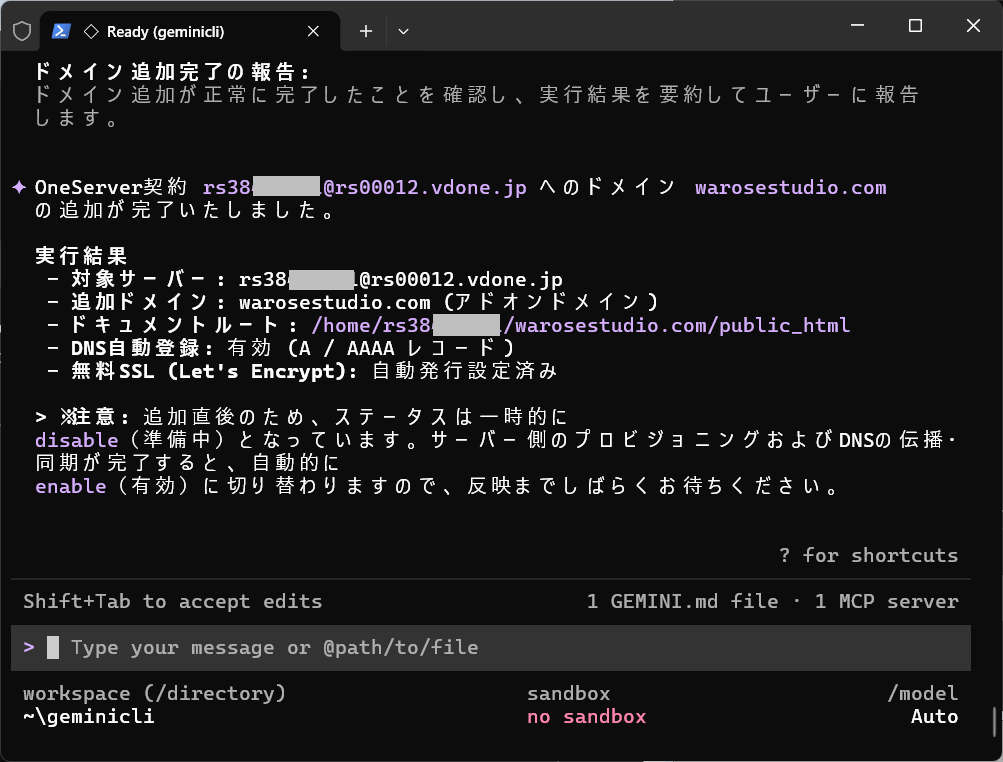The width and height of the screenshot is (1003, 762).
Task: Click the PowerShell icon on the tab
Action: pyautogui.click(x=61, y=31)
